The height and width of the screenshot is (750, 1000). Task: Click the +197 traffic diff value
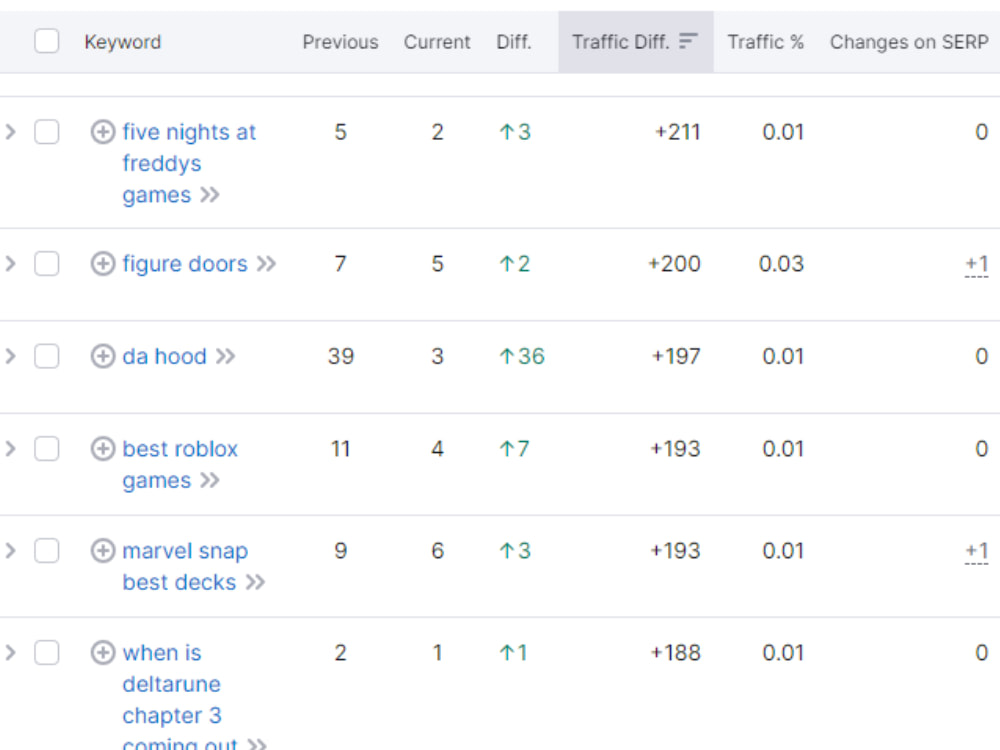click(x=676, y=356)
